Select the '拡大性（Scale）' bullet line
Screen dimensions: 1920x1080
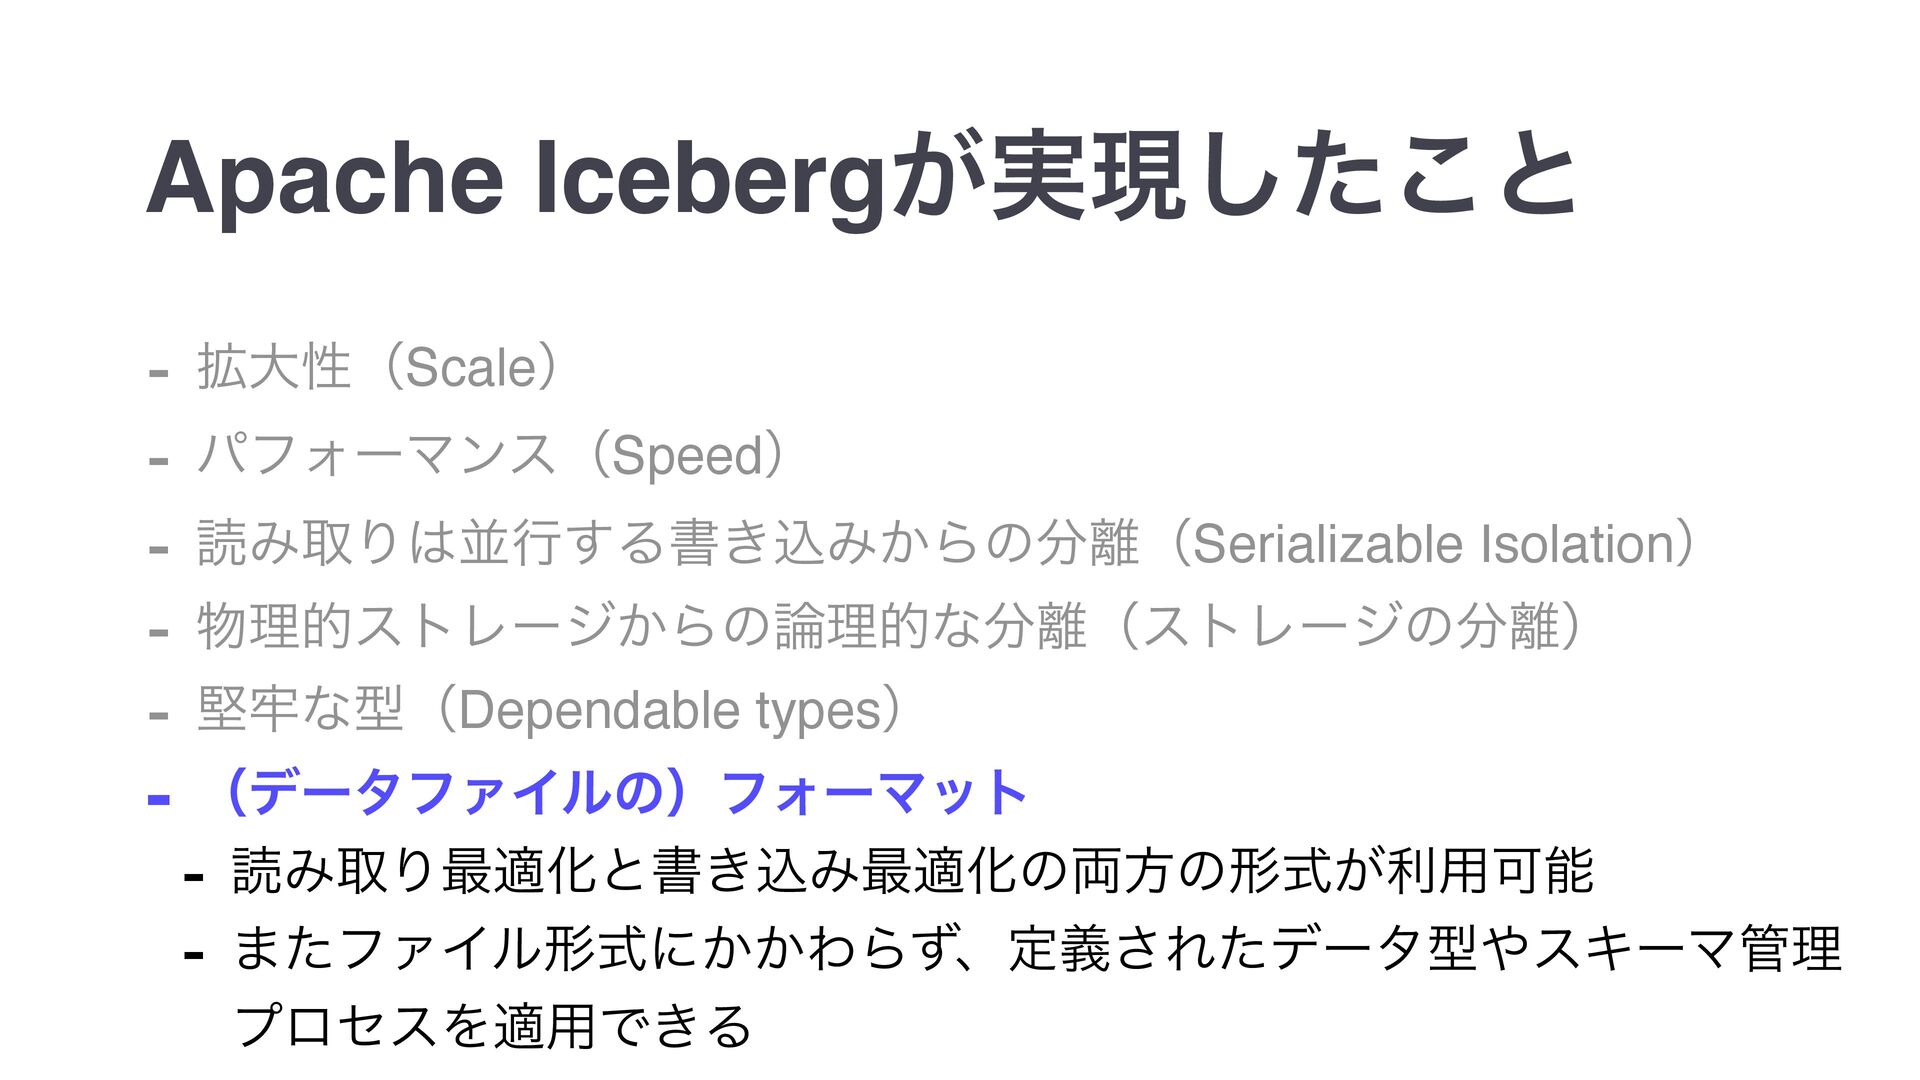382,366
